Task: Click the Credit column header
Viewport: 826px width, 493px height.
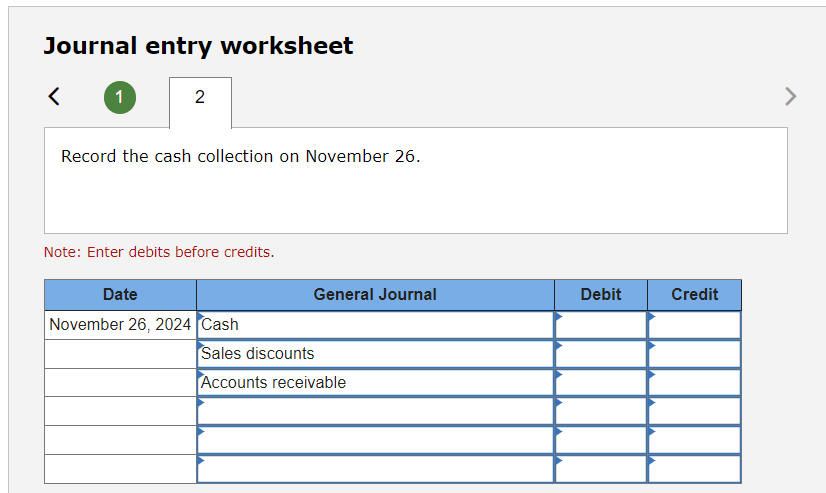Action: pyautogui.click(x=694, y=294)
